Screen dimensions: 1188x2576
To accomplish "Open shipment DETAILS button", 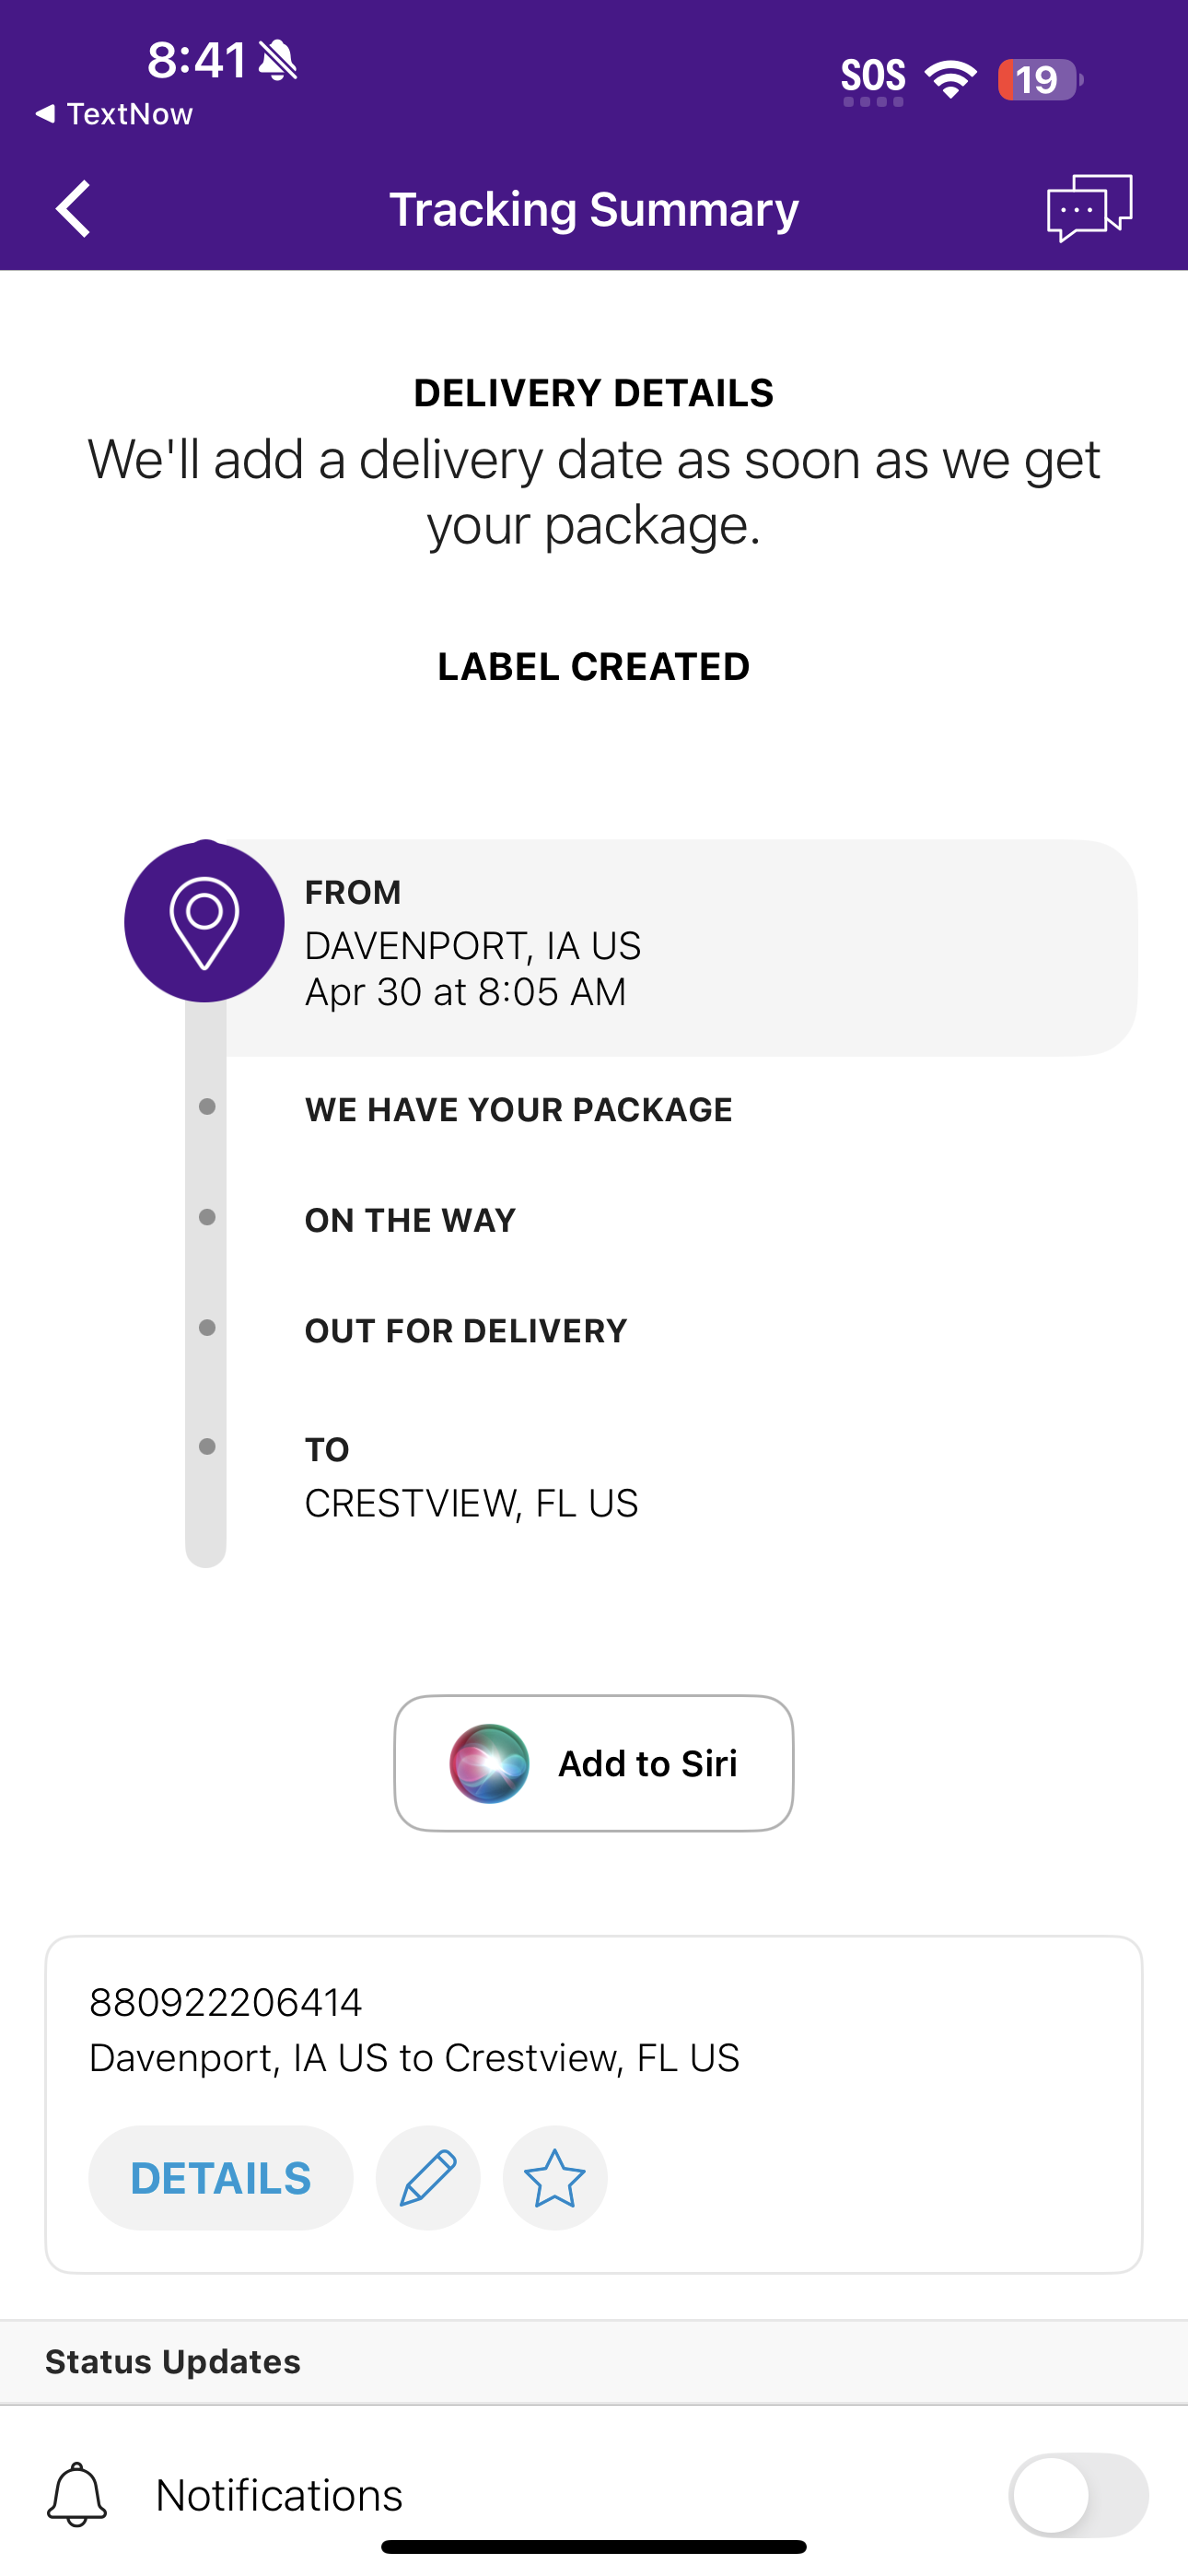I will point(221,2178).
